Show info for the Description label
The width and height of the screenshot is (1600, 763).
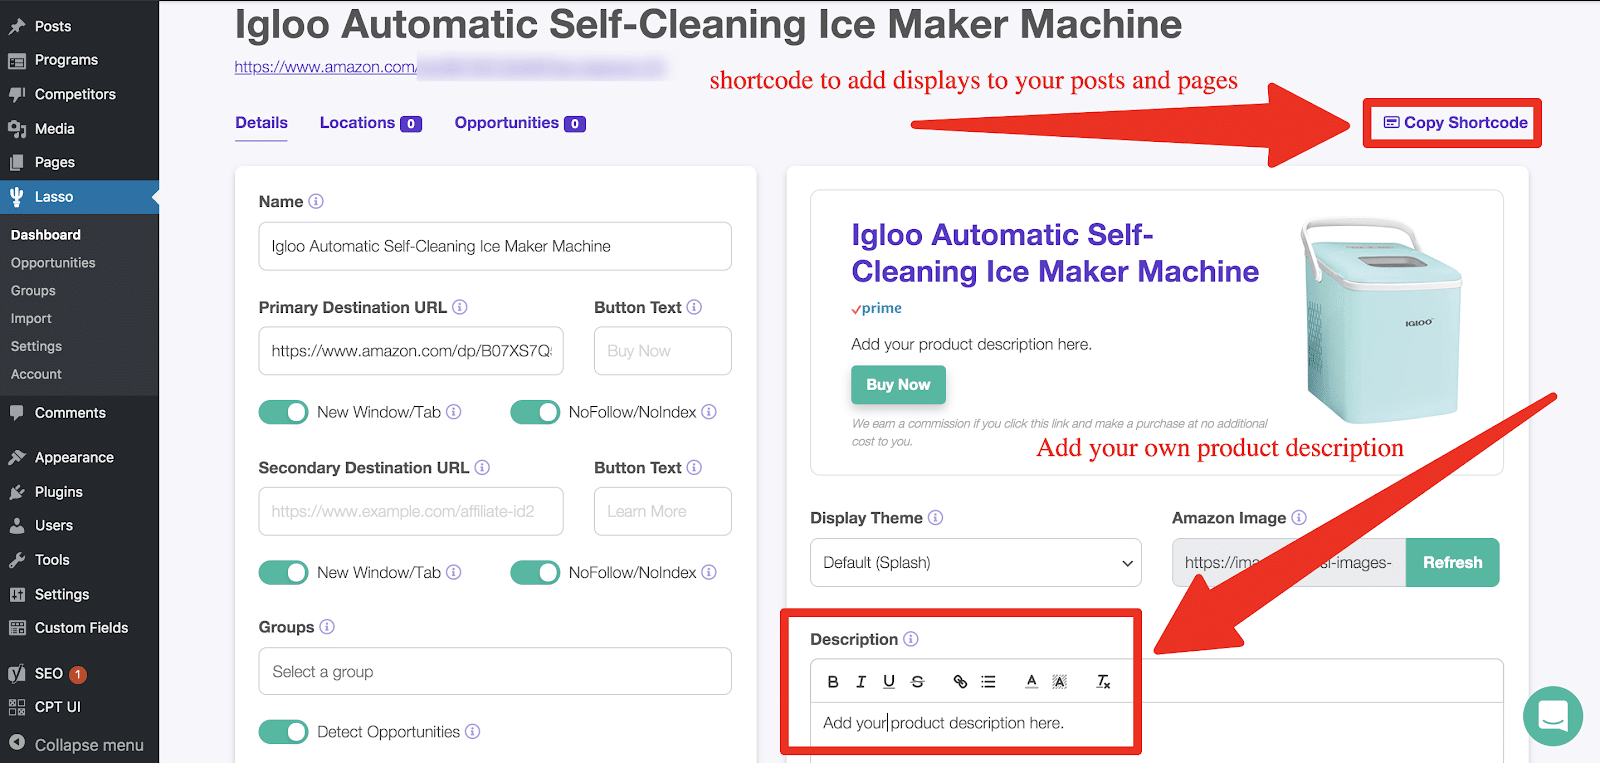pos(911,639)
